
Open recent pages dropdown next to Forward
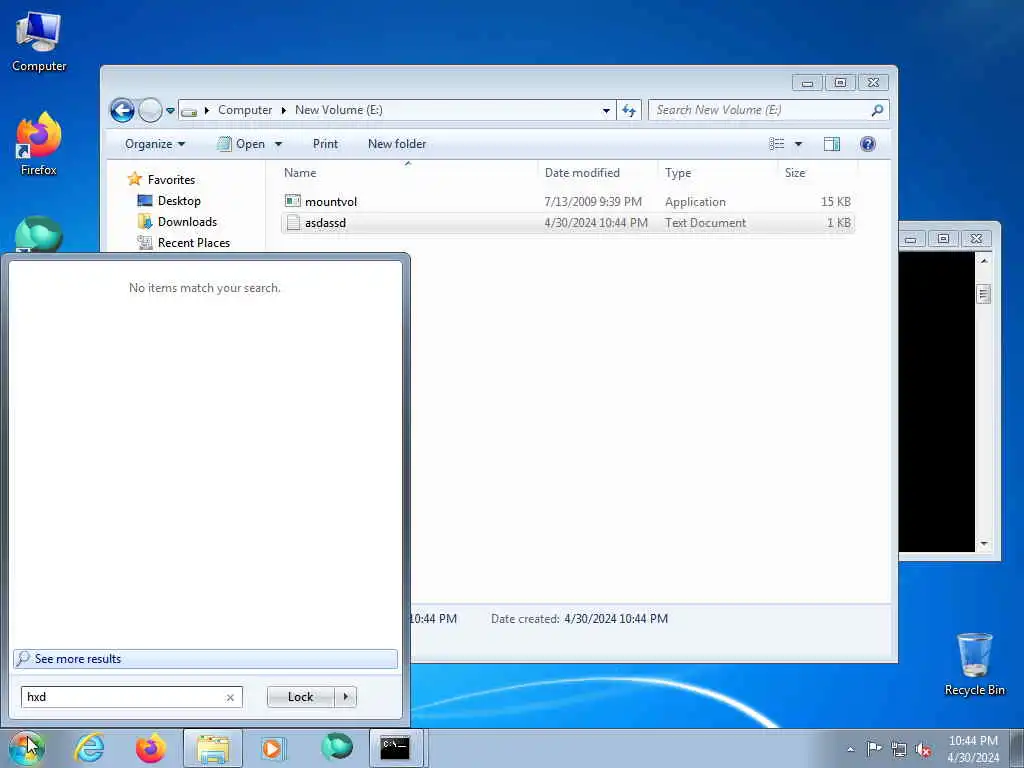[170, 110]
